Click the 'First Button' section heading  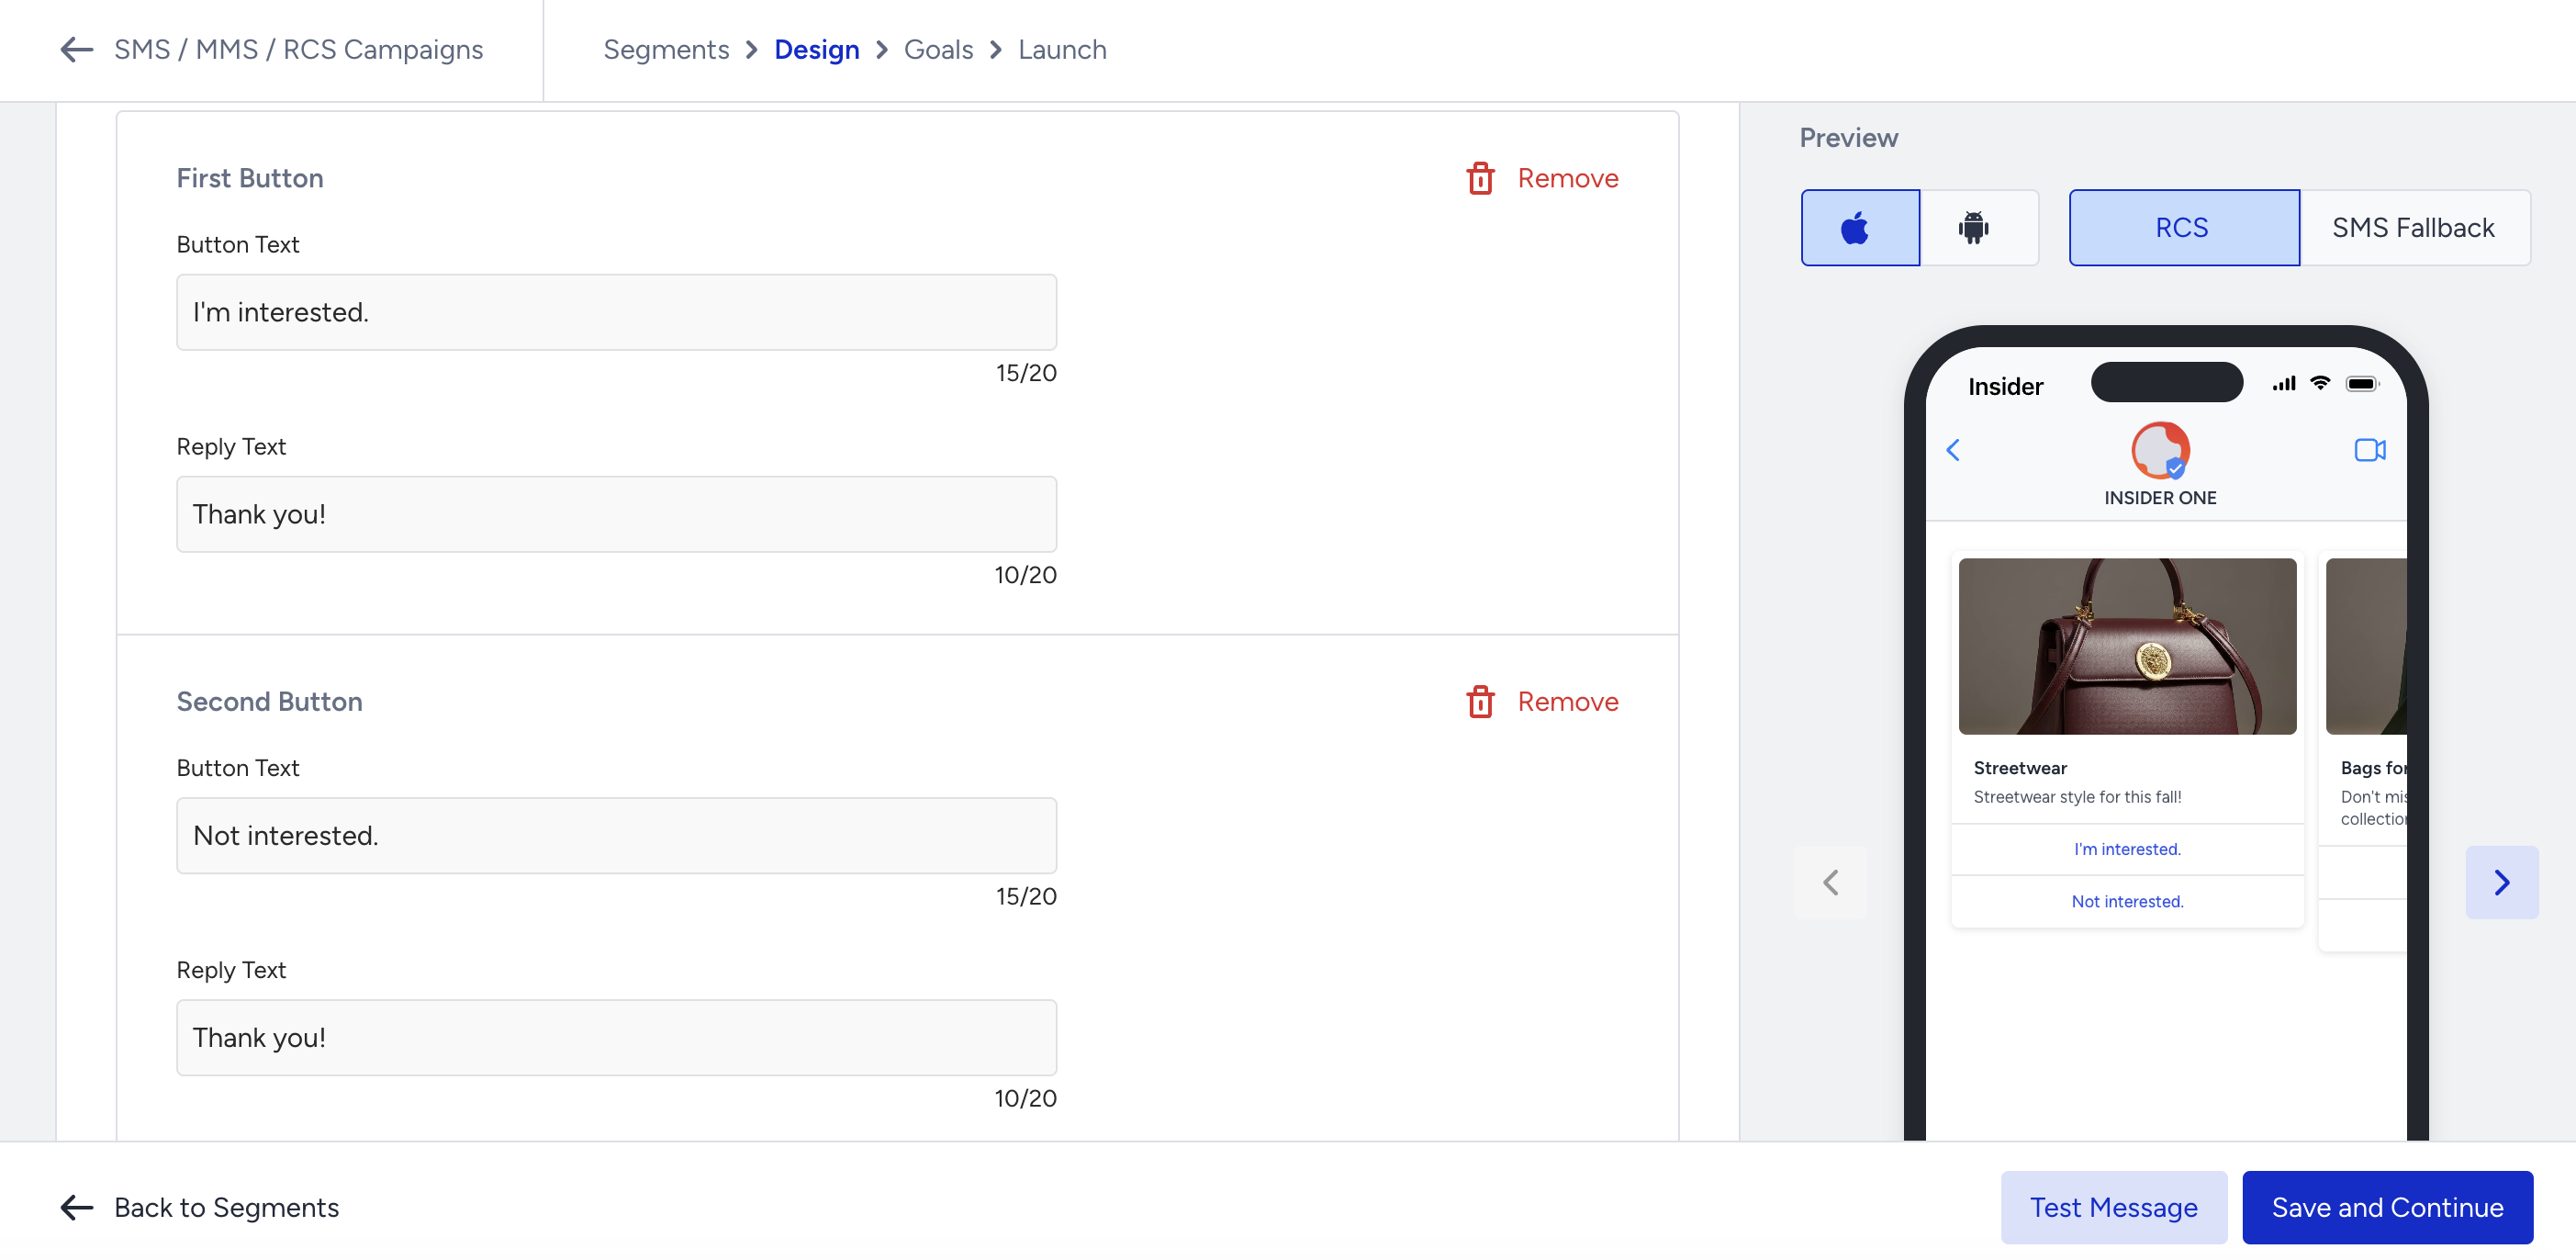[x=250, y=178]
